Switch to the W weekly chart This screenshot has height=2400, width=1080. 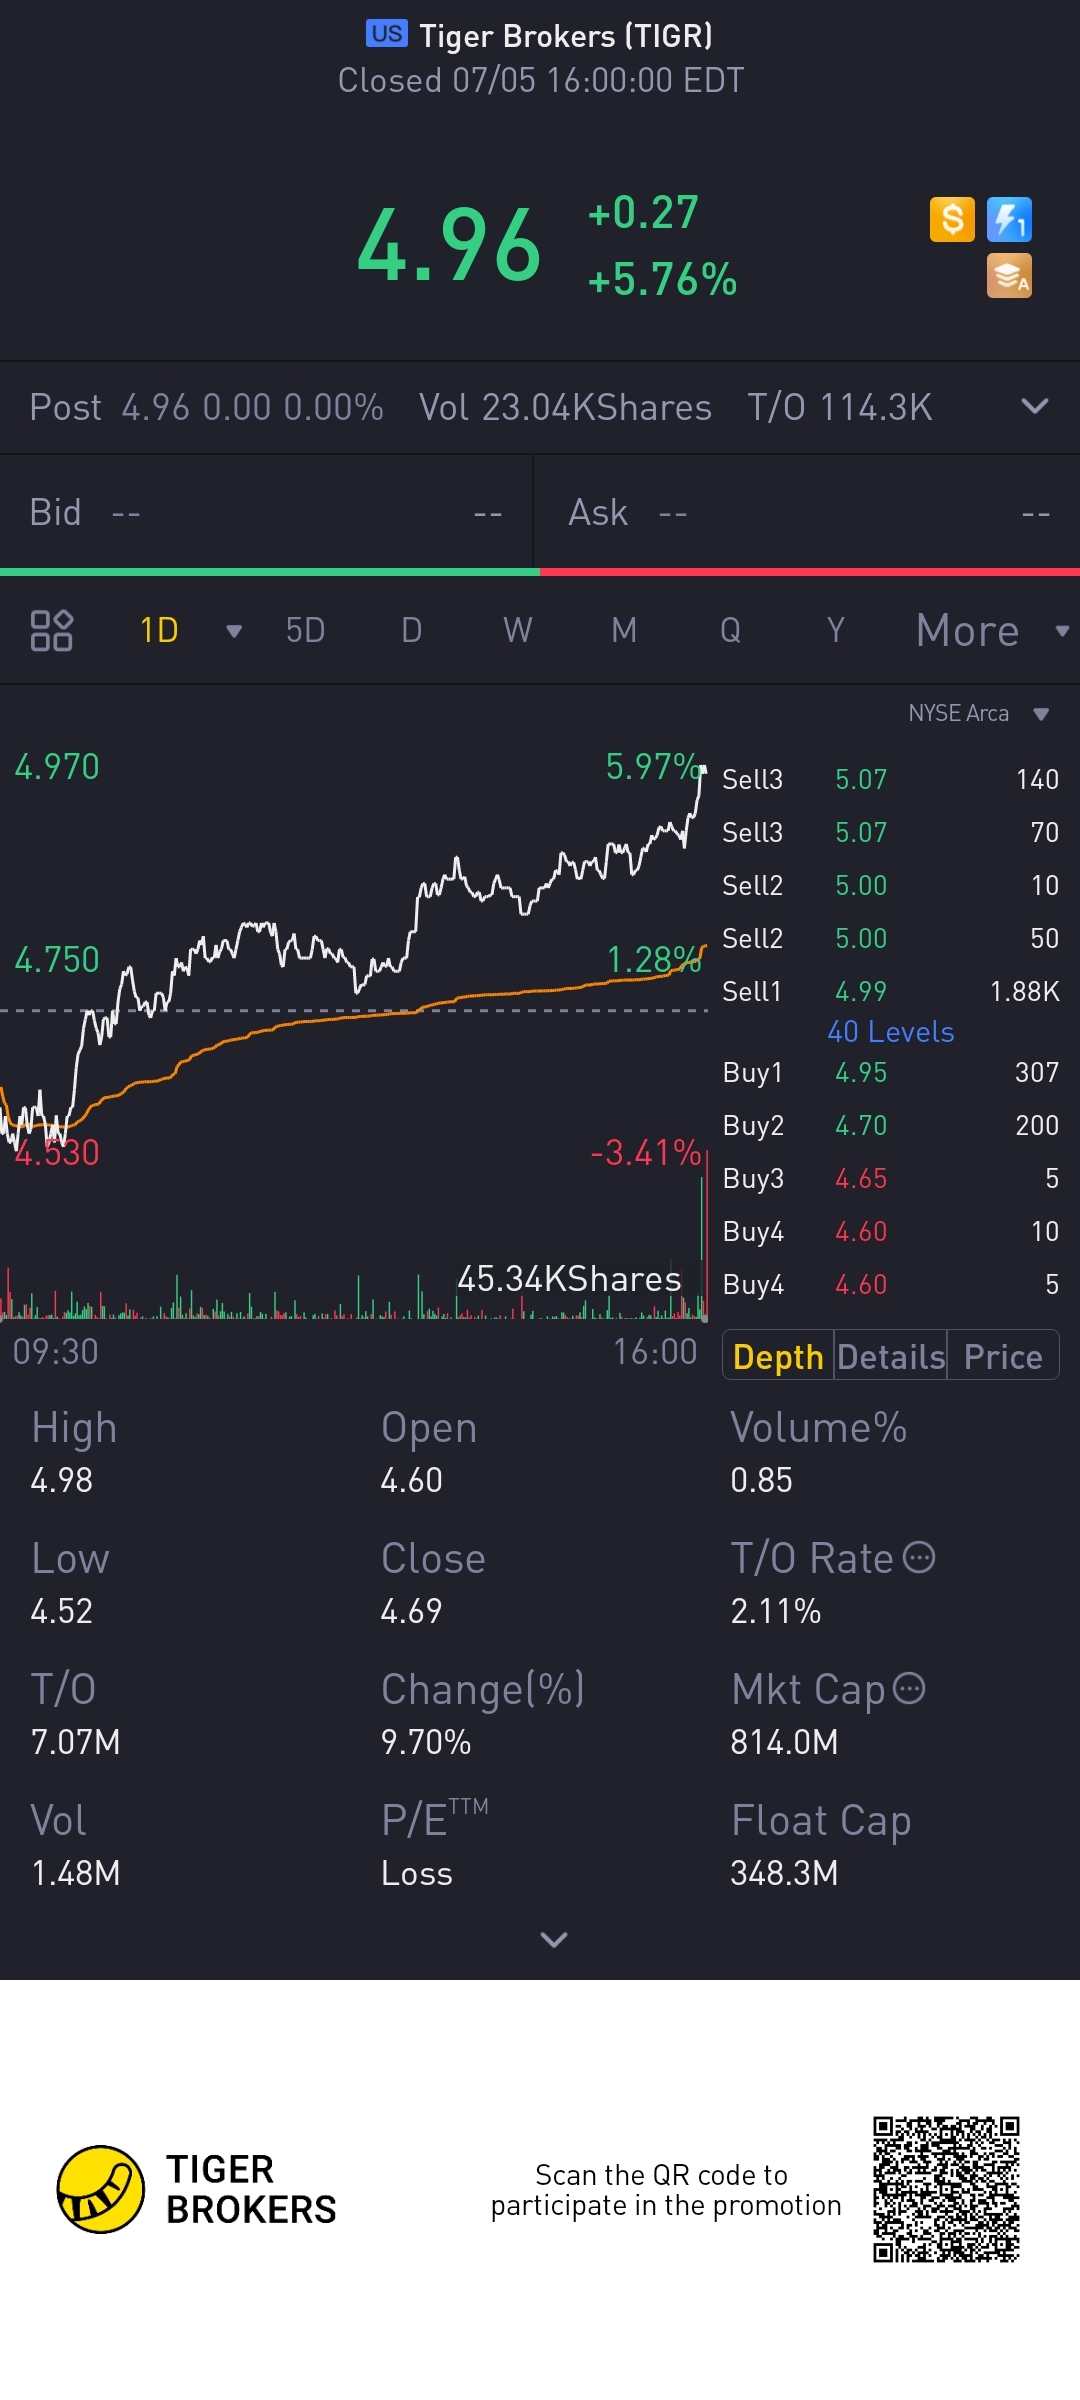coord(517,630)
